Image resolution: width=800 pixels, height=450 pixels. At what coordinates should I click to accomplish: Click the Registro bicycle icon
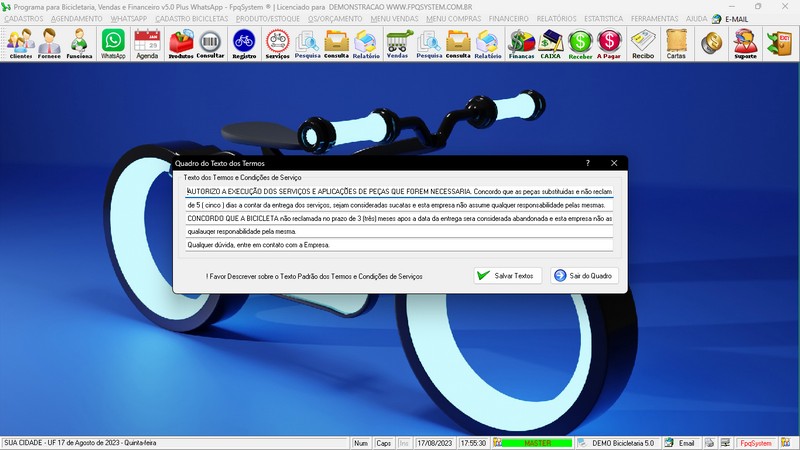(243, 43)
